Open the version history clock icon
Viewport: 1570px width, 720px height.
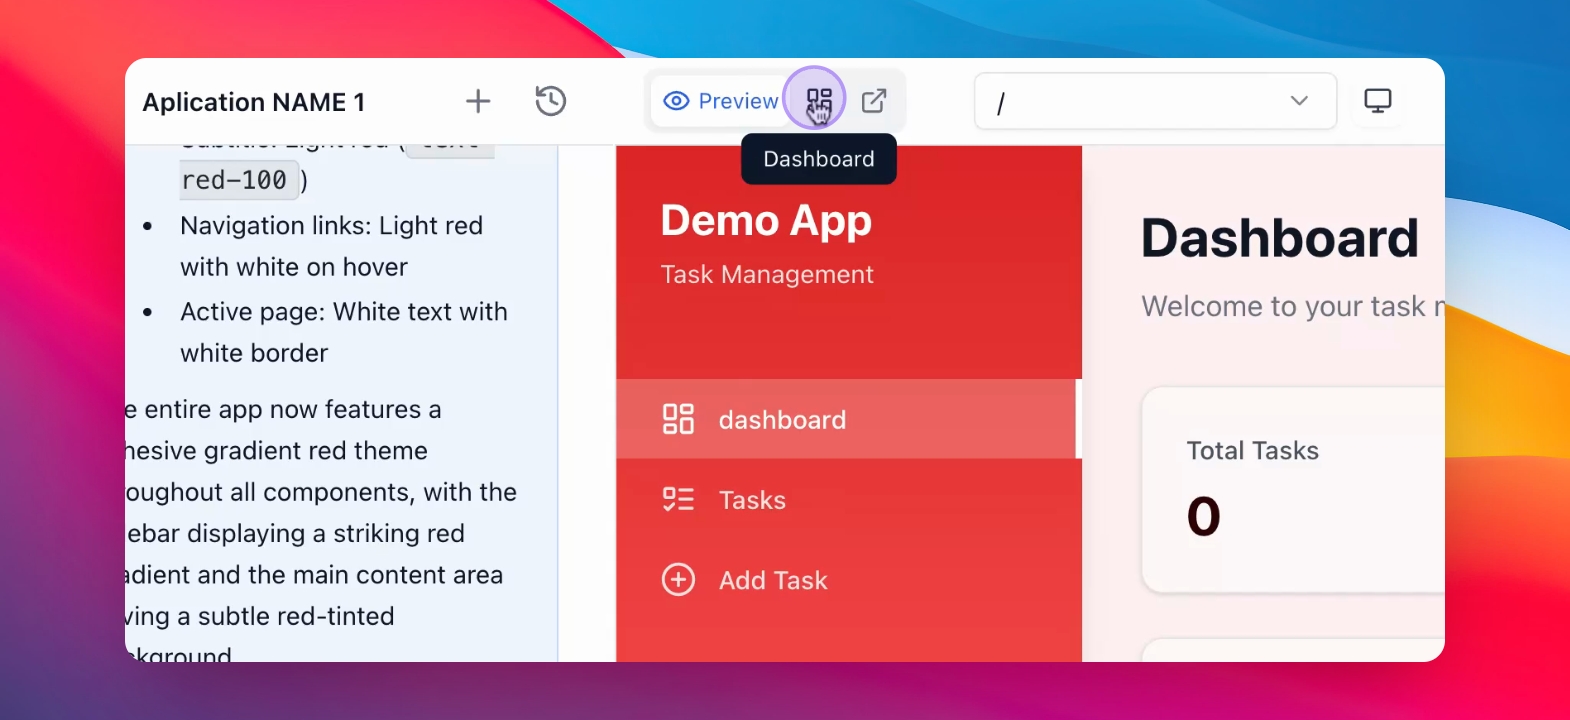(551, 101)
